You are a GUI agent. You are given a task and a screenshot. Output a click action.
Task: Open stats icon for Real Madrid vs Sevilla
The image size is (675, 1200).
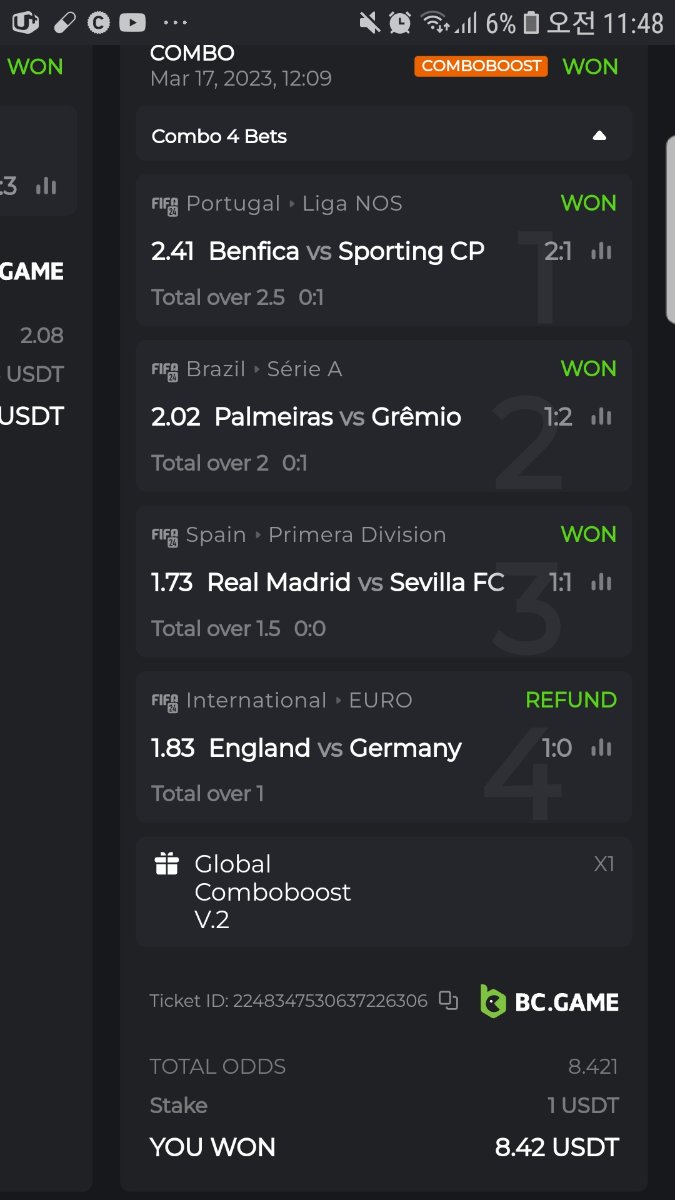[601, 582]
